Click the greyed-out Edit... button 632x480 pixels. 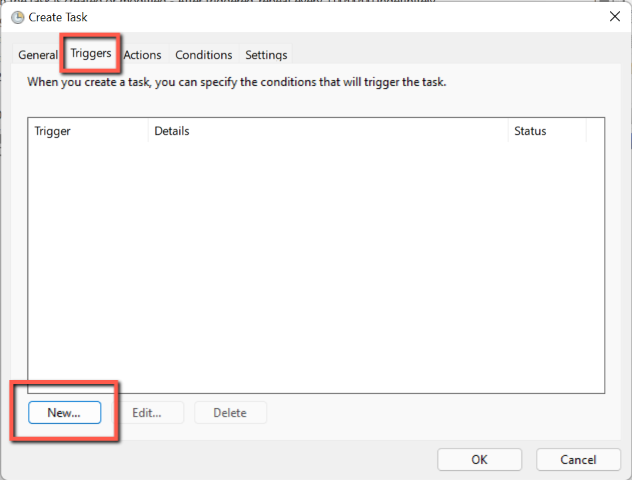[146, 412]
